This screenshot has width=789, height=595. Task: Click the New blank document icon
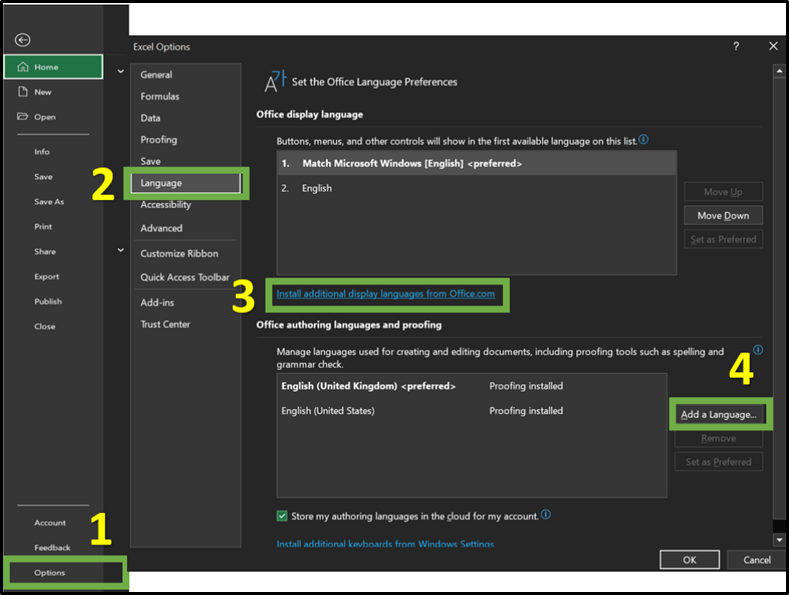coord(23,92)
